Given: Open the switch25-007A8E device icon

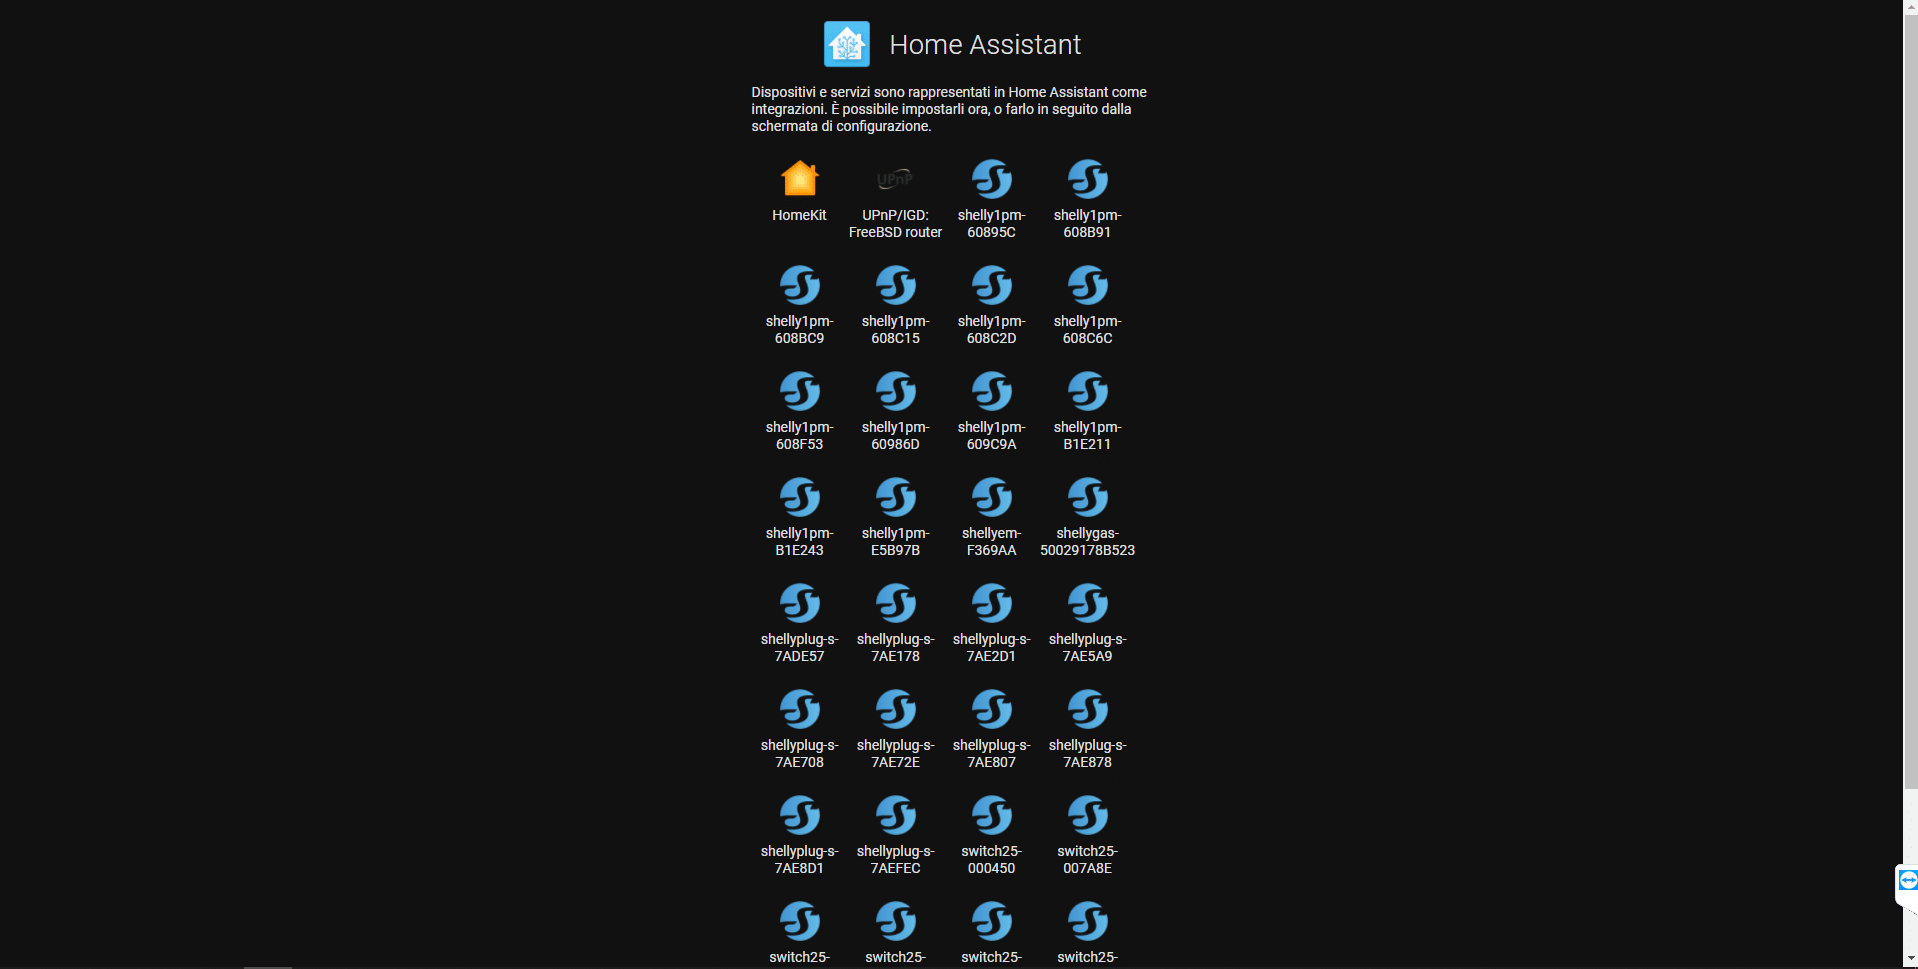Looking at the screenshot, I should tap(1087, 815).
